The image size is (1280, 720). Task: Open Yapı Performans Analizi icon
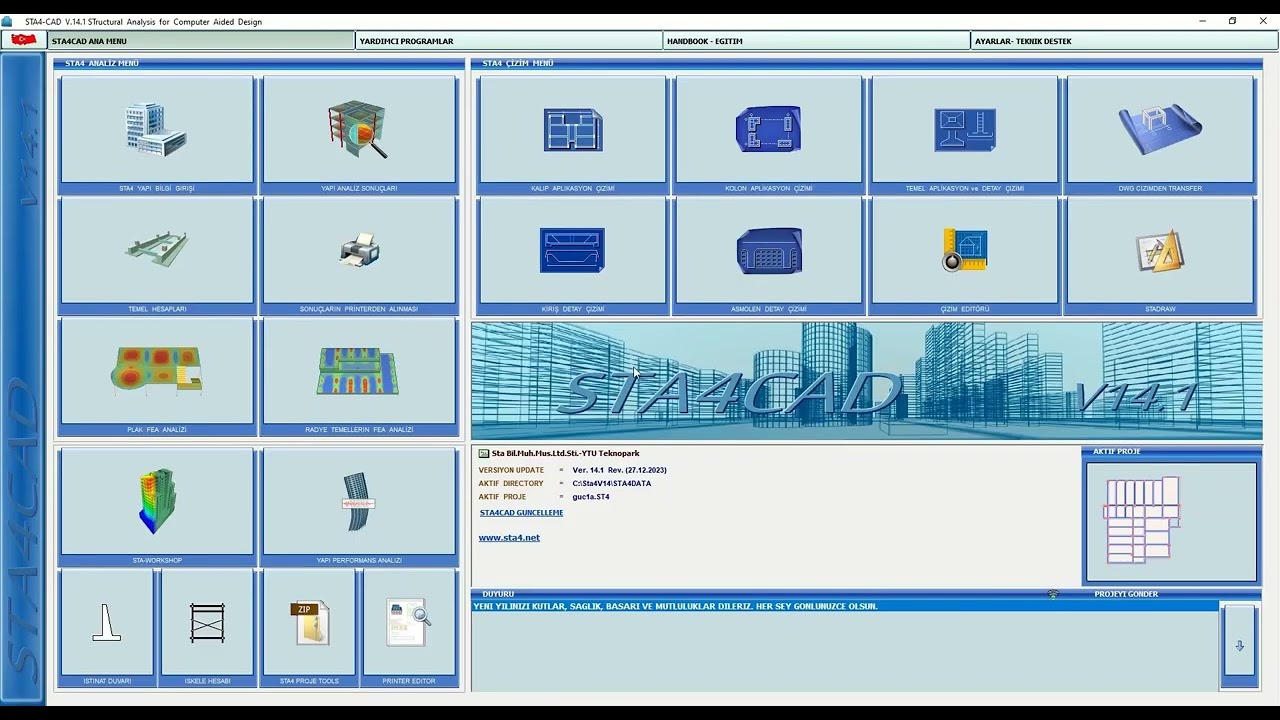(359, 501)
